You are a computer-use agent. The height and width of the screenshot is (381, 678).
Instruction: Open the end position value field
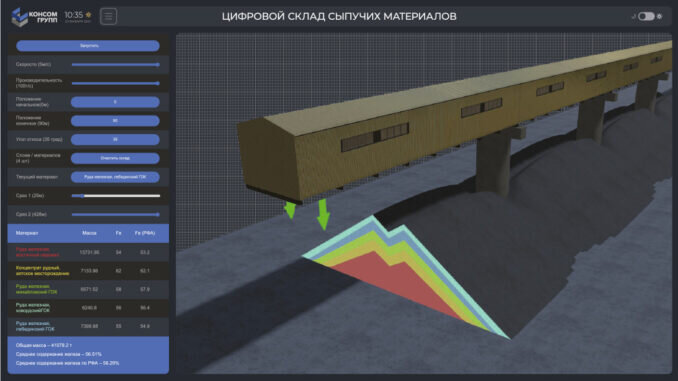(x=115, y=121)
